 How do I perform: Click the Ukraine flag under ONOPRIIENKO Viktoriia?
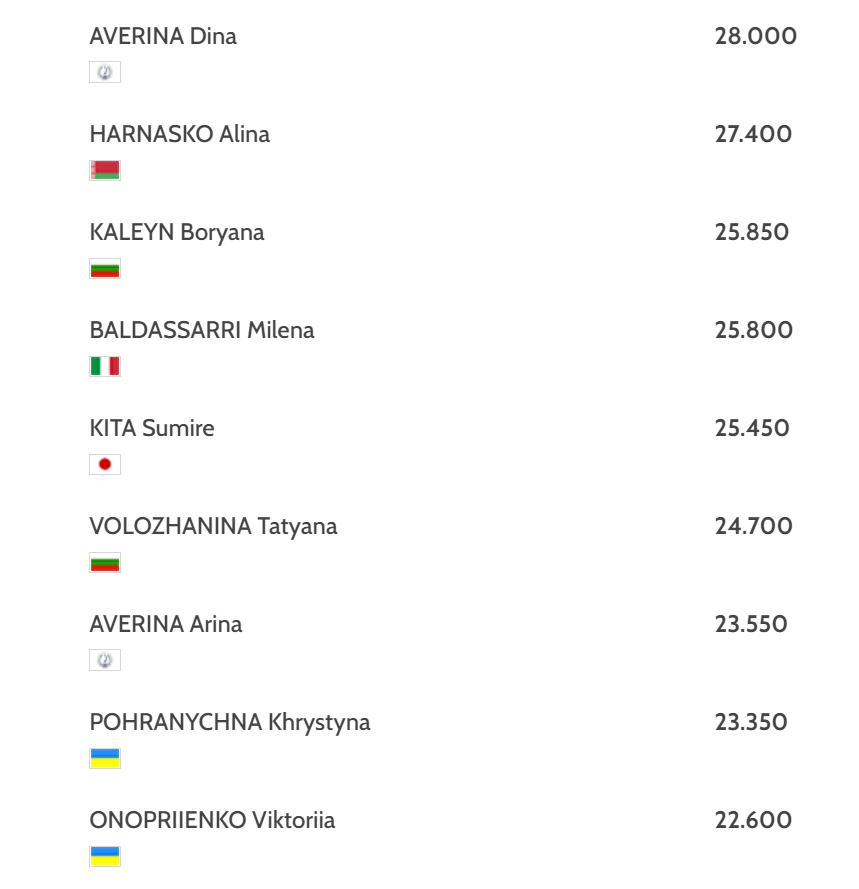pyautogui.click(x=105, y=856)
